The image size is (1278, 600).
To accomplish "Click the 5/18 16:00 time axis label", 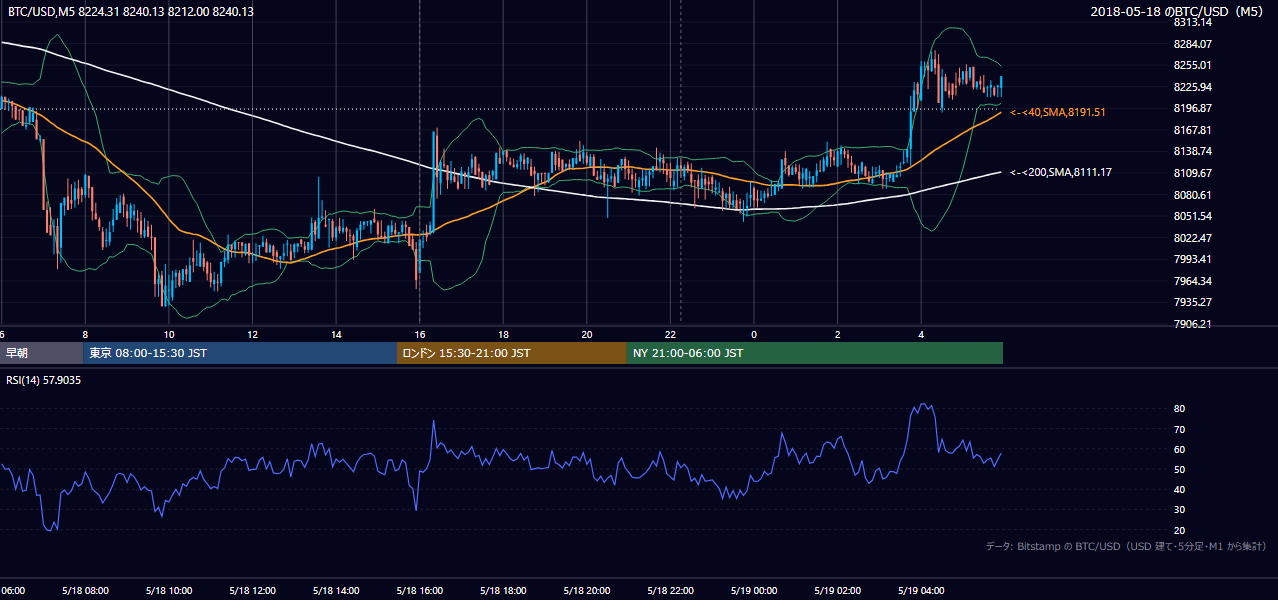I will [418, 591].
